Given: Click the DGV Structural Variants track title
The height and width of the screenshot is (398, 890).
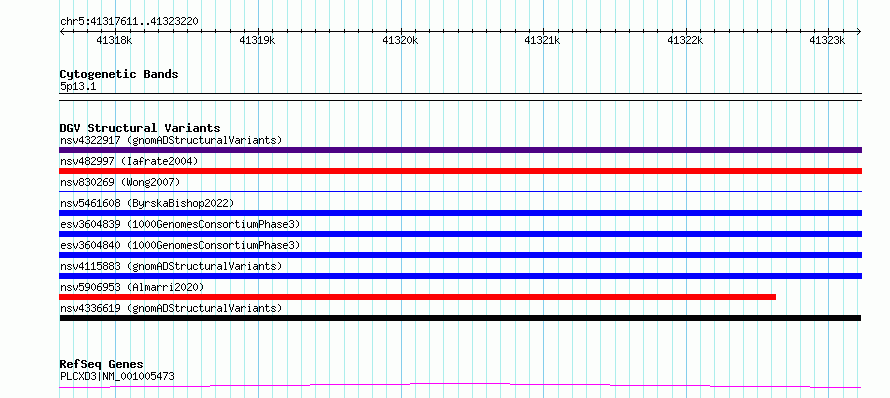Looking at the screenshot, I should click(x=140, y=128).
